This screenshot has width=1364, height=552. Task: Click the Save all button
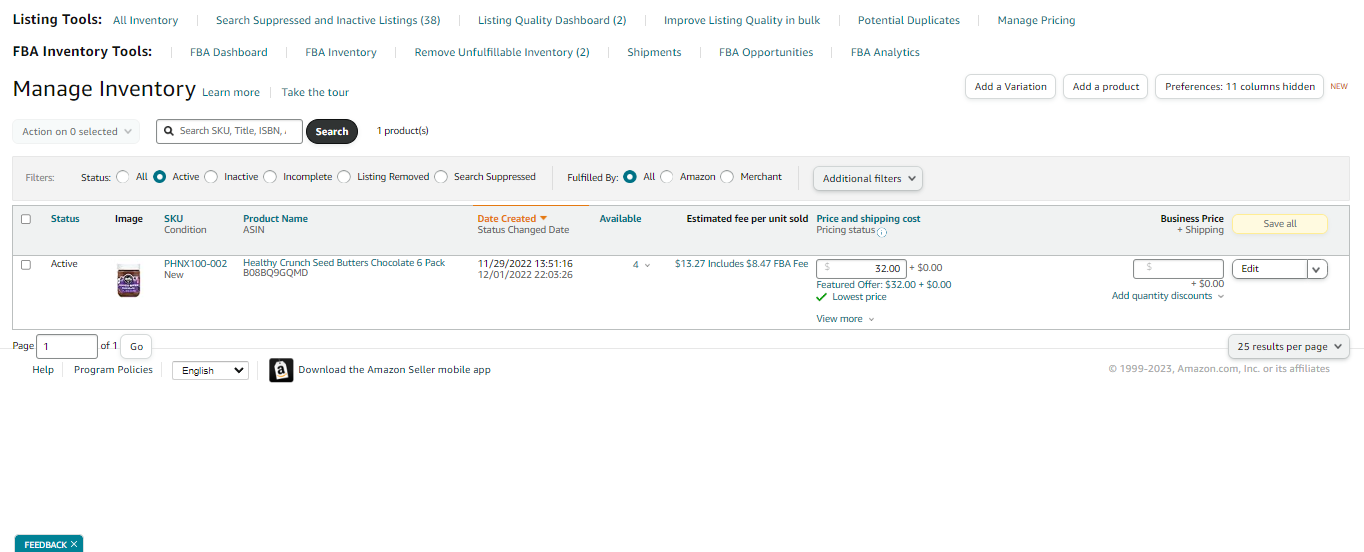[1280, 224]
